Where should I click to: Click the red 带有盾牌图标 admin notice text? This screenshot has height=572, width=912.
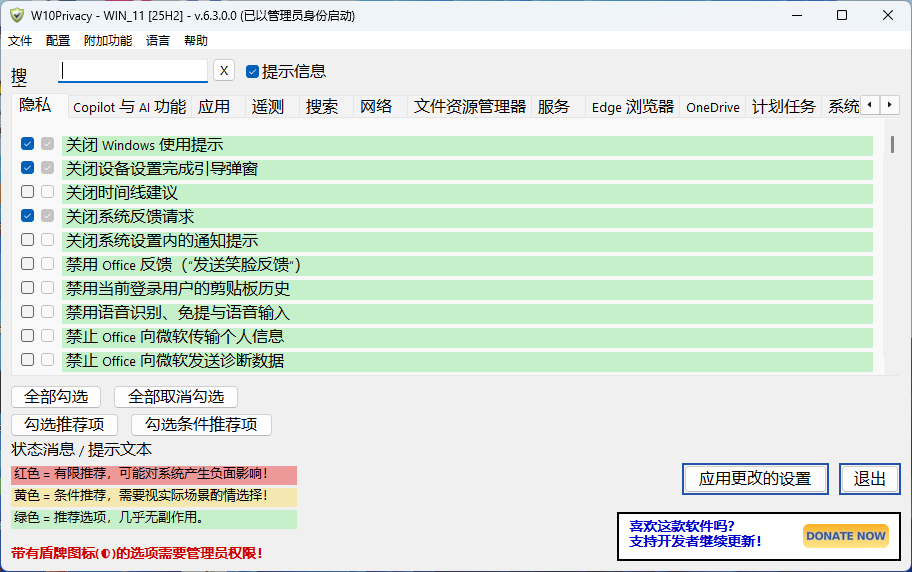pyautogui.click(x=137, y=553)
